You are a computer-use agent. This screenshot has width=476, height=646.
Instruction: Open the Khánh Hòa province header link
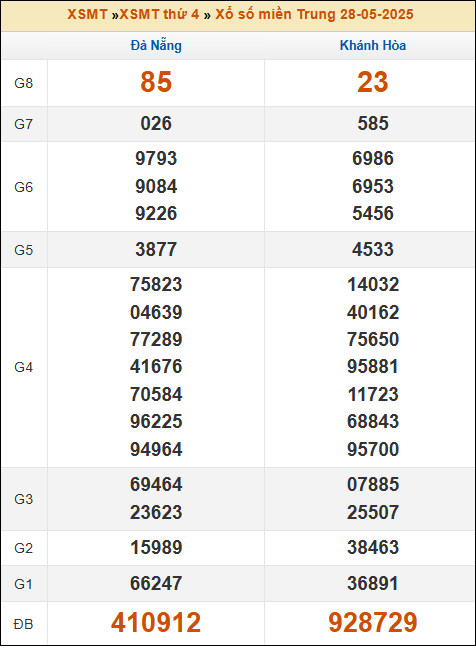coord(373,45)
